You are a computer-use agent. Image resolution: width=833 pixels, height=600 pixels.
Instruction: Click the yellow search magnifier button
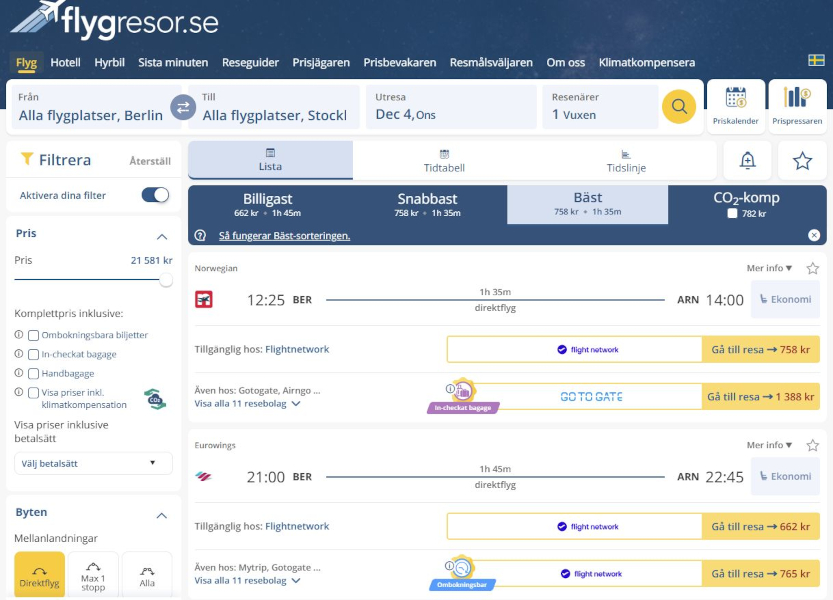pos(679,106)
